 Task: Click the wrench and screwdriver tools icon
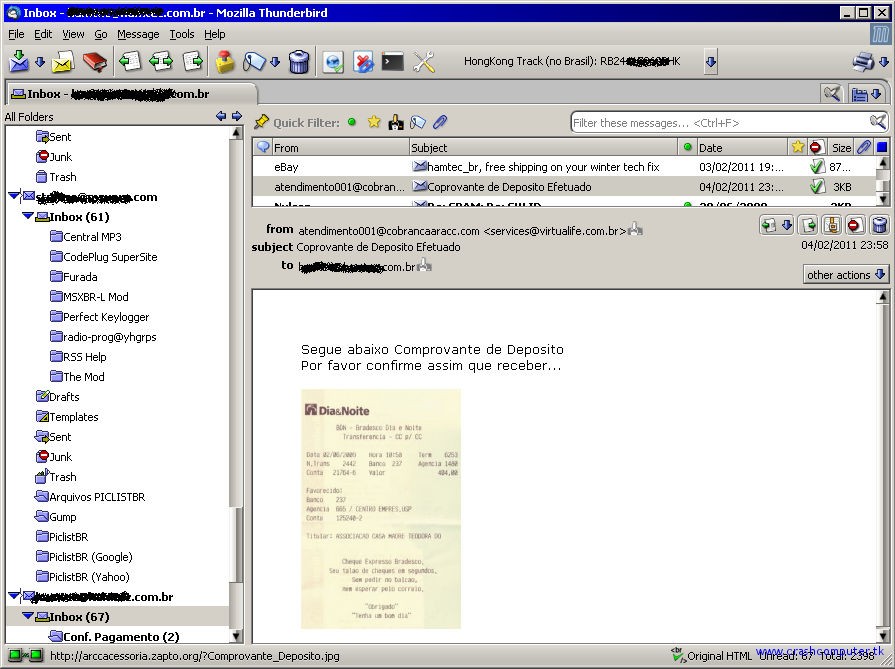coord(424,62)
